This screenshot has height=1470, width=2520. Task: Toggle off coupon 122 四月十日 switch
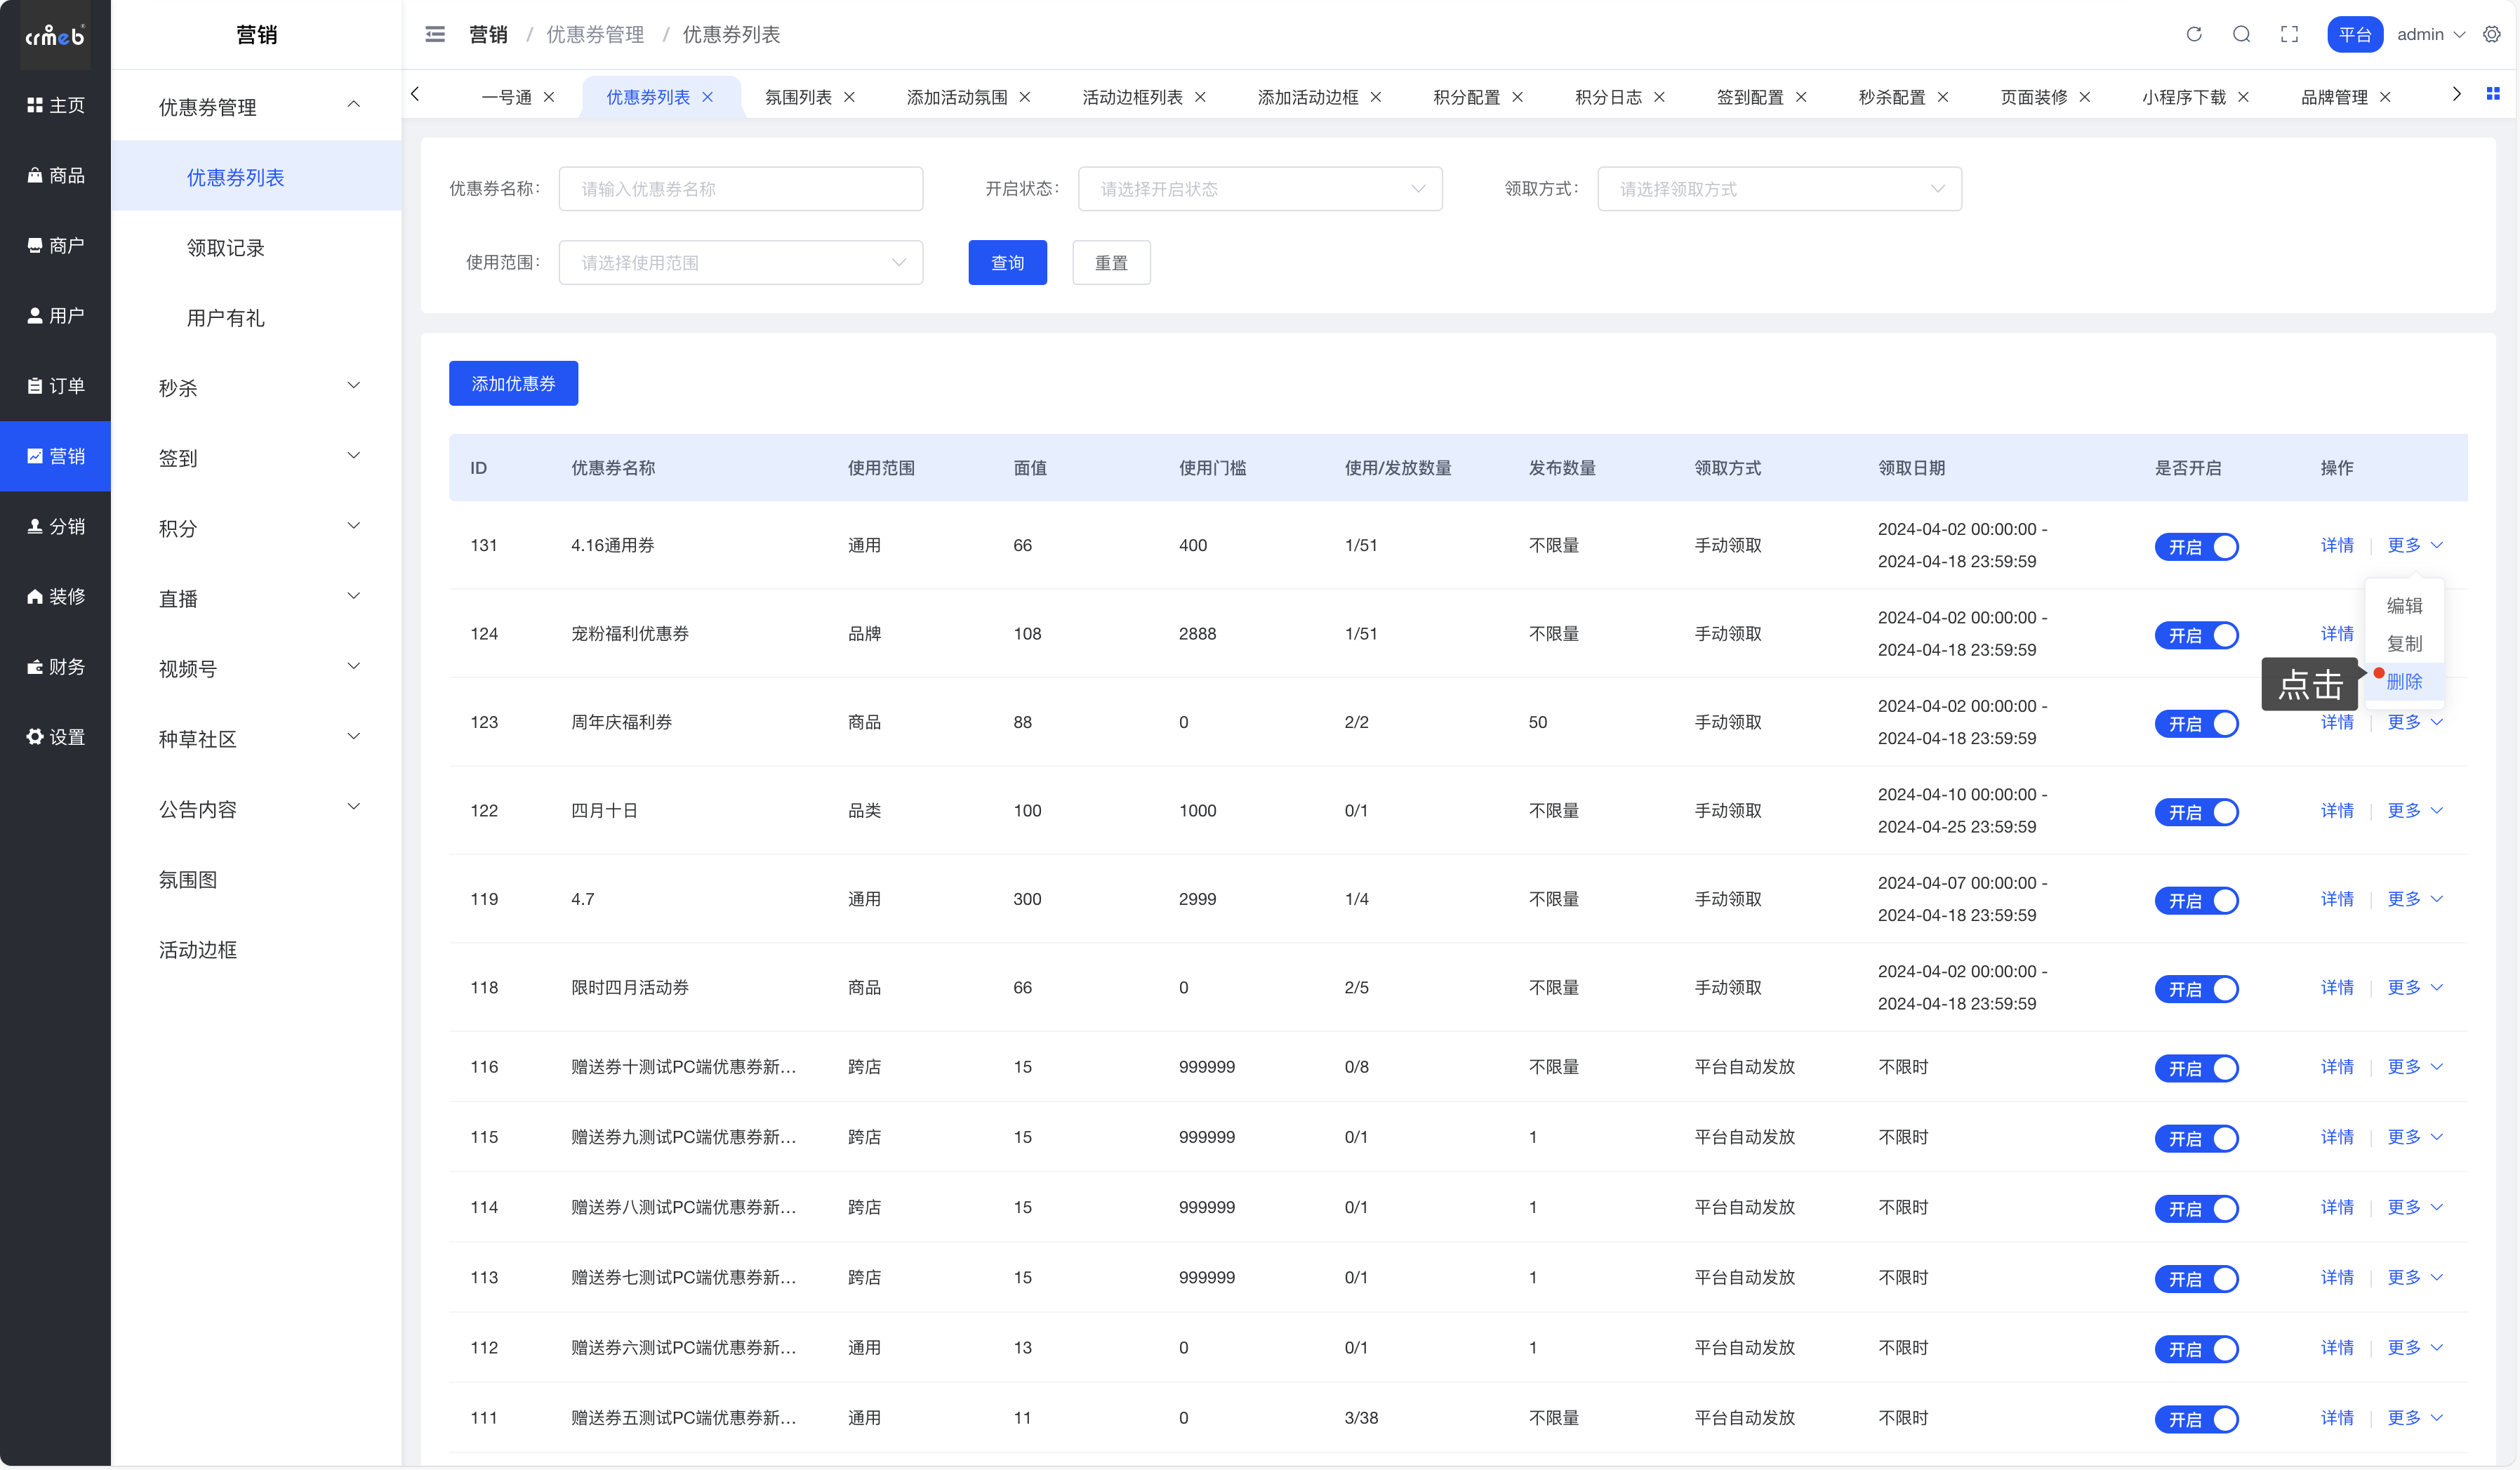(2196, 812)
